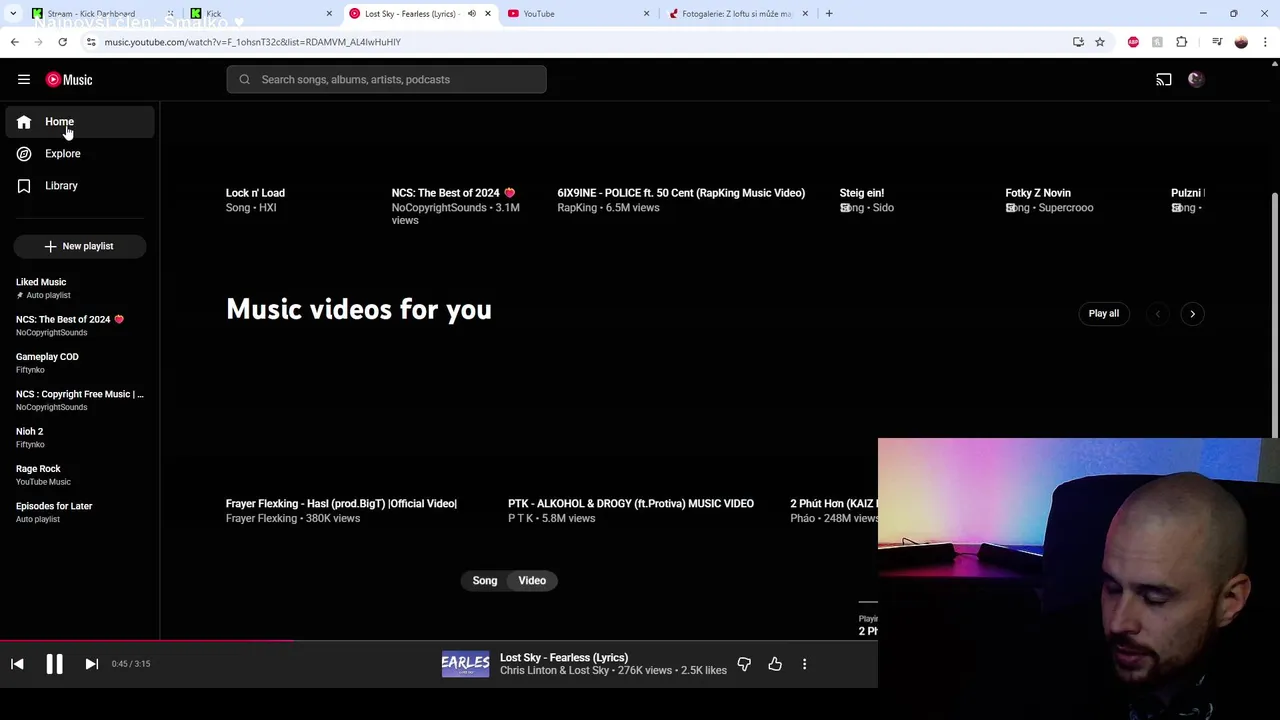
Task: Open the account avatar menu
Action: [1196, 80]
